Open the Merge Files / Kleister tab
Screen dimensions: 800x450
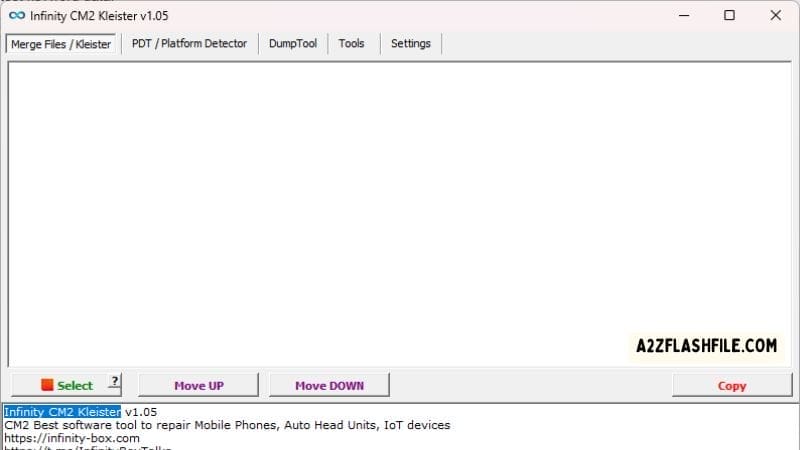point(61,44)
